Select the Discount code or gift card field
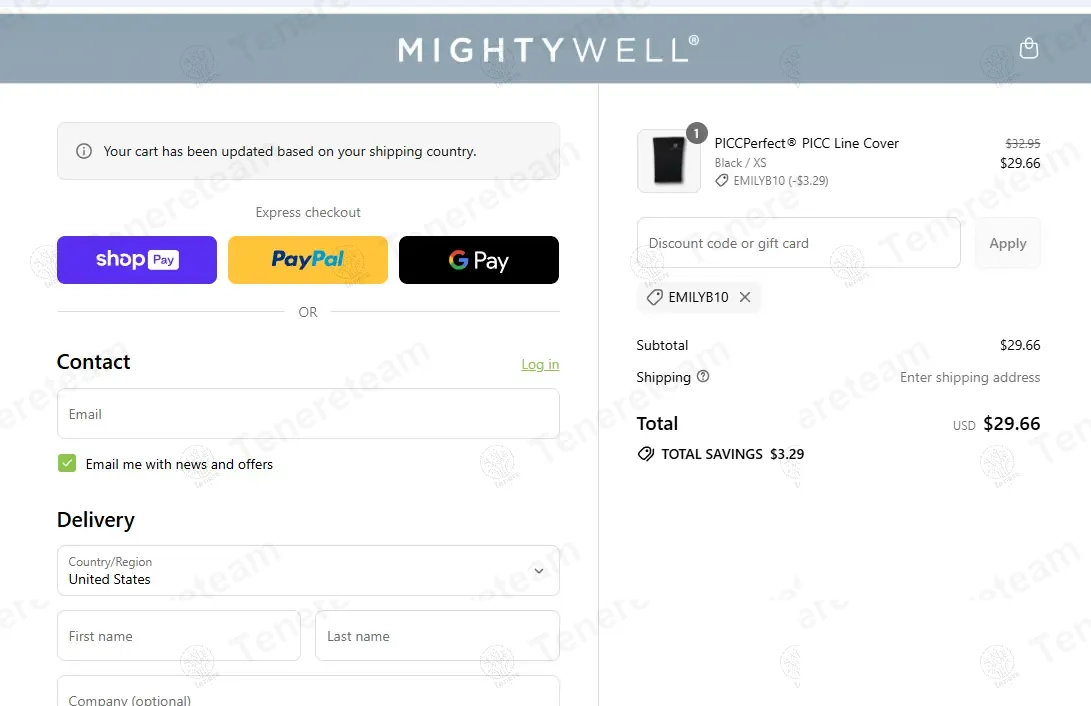This screenshot has height=706, width=1091. (799, 243)
